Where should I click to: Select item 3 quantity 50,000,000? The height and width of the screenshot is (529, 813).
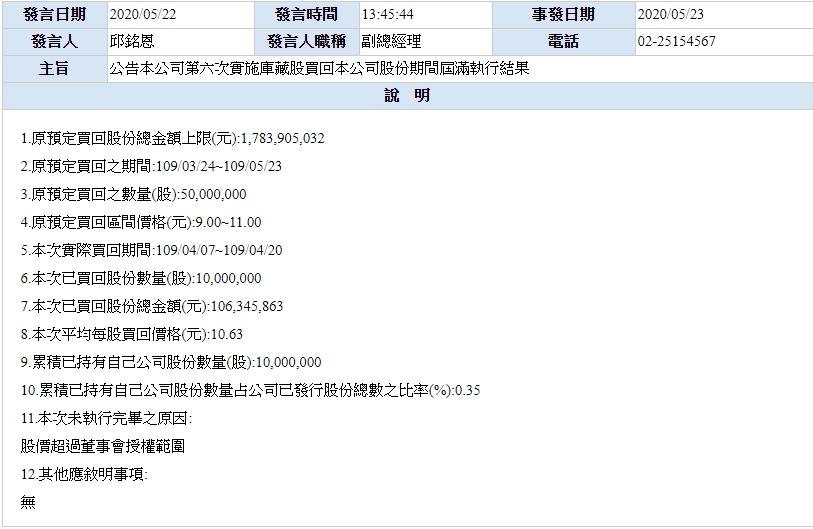click(x=213, y=194)
